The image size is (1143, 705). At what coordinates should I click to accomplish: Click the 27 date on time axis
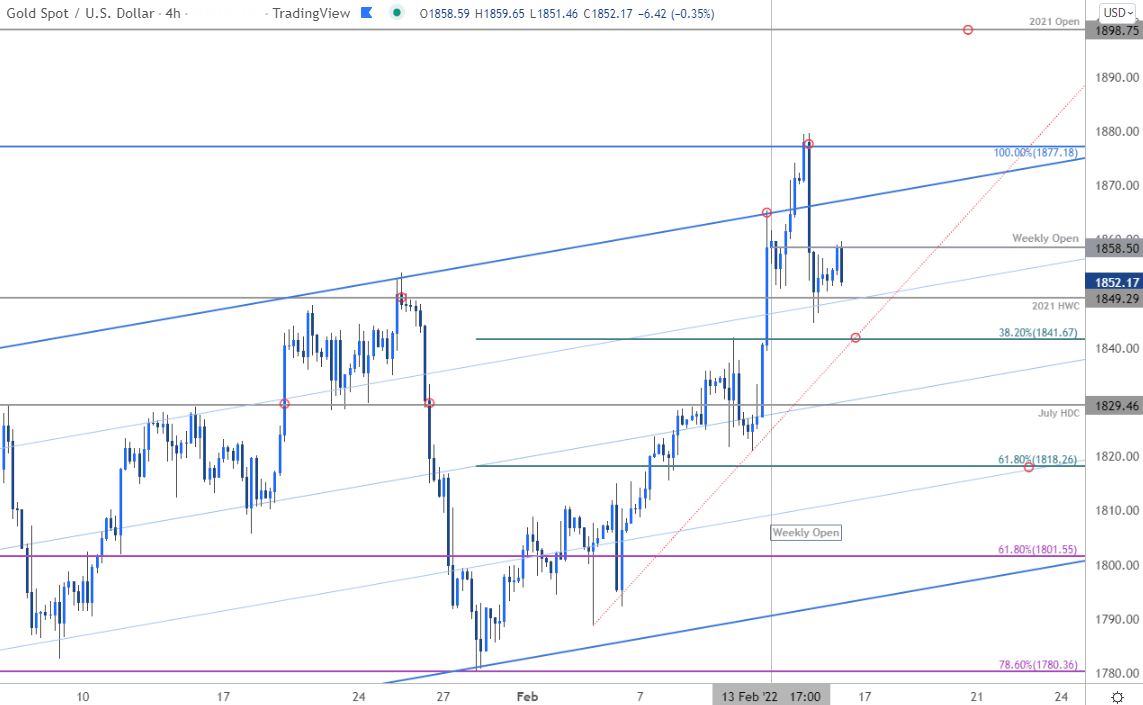[443, 696]
